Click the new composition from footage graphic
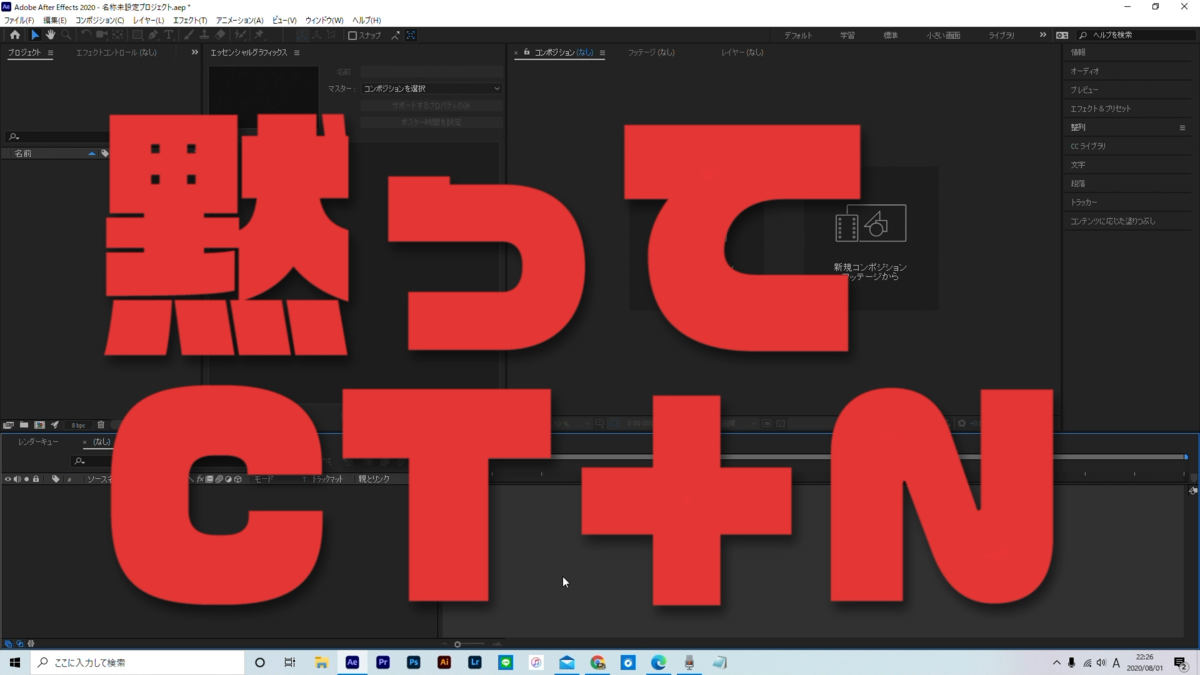 [870, 225]
